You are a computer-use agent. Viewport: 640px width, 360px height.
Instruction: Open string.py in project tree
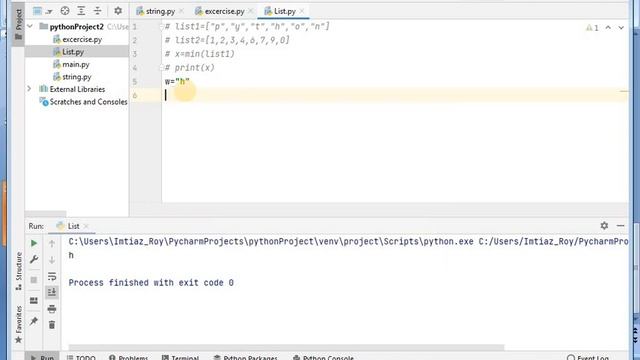(x=72, y=77)
